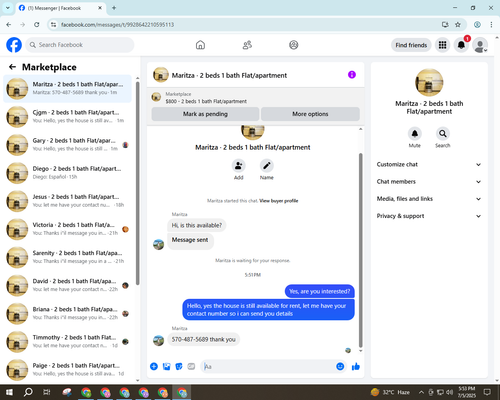The image size is (500, 400).
Task: Click the Search Facebook box
Action: 80,45
